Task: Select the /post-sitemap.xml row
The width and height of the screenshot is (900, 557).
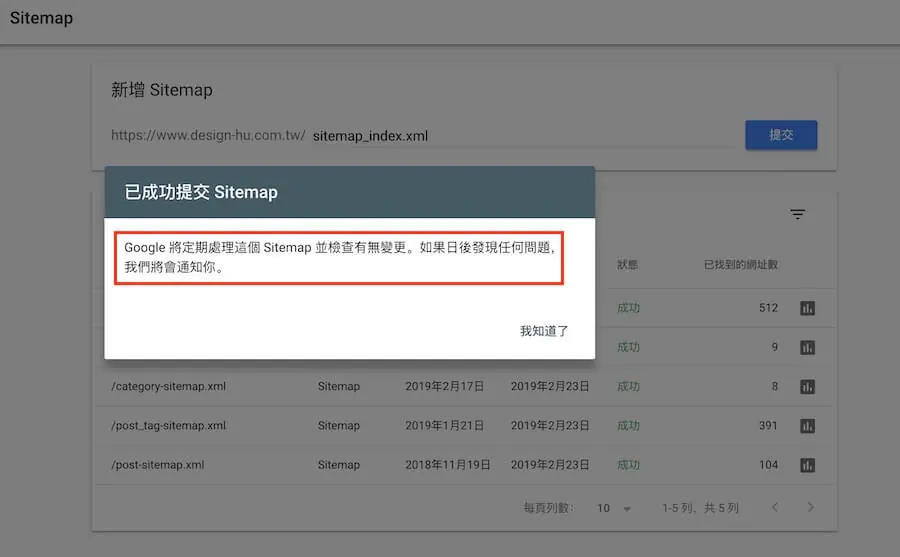Action: (x=465, y=465)
